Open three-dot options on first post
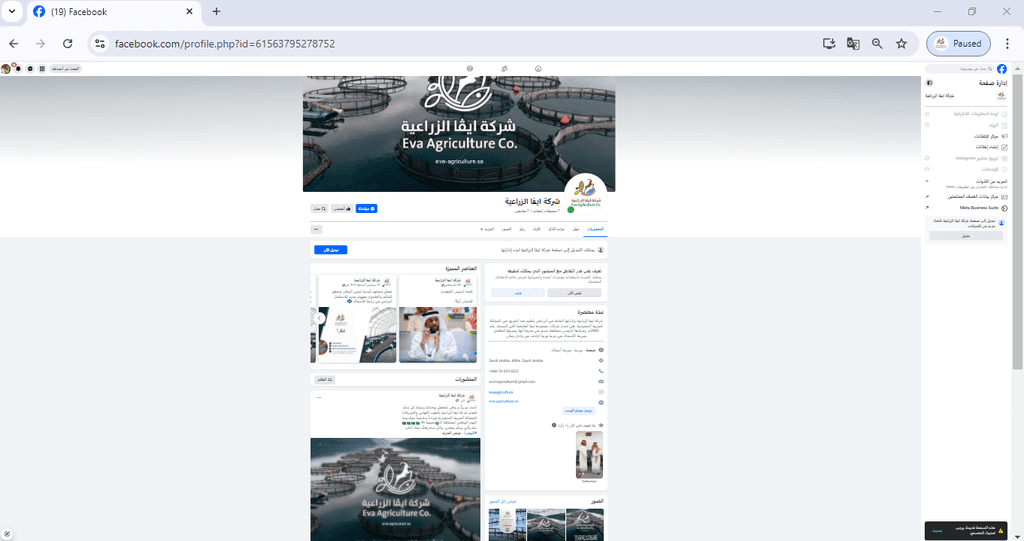This screenshot has height=541, width=1024. (x=319, y=397)
